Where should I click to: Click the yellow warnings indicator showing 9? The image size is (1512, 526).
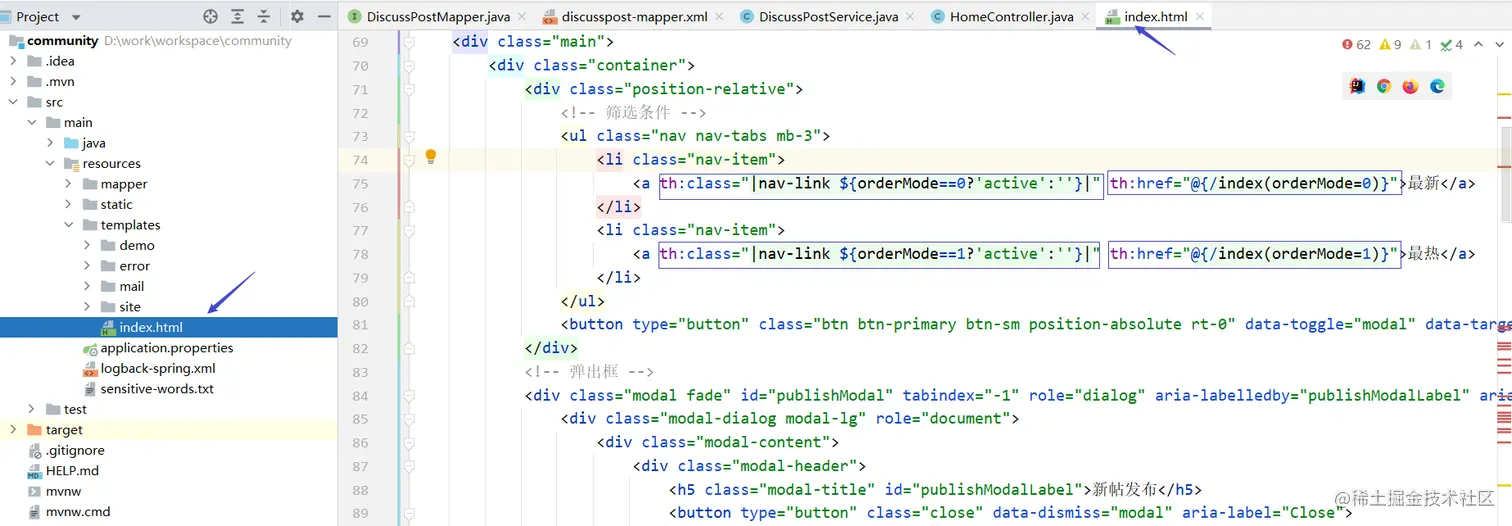1390,44
